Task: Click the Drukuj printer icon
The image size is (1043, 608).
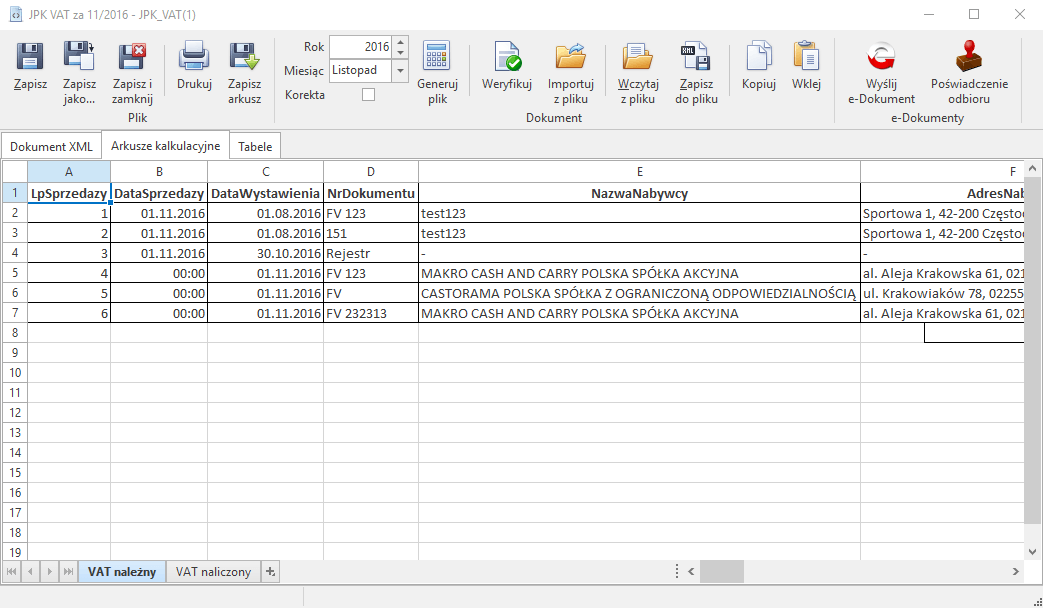Action: coord(194,58)
